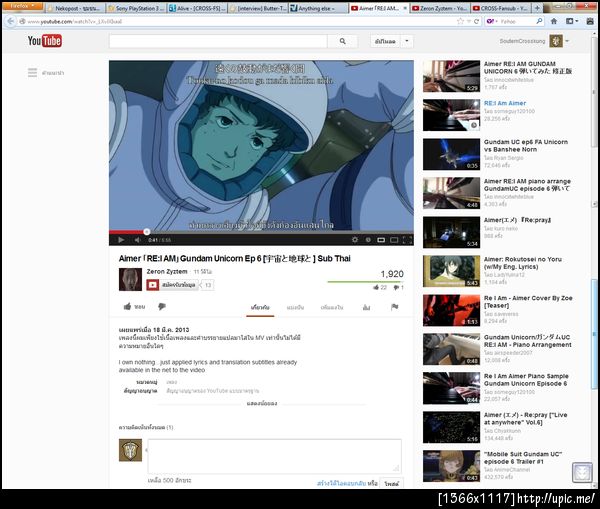Open video statistics chart icon
This screenshot has width=600, height=509.
366,307
